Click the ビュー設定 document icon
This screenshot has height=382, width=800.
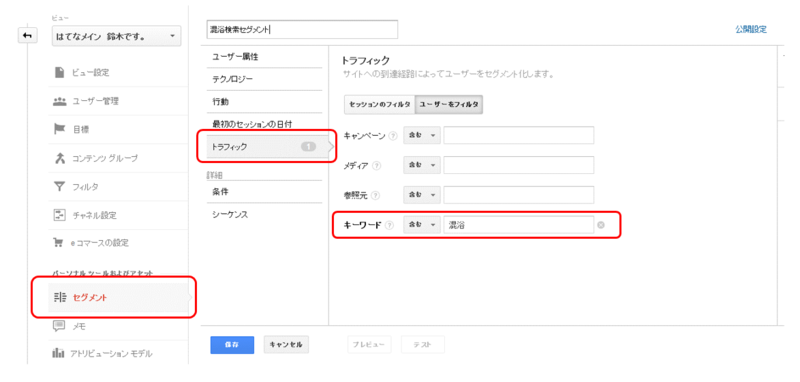[59, 72]
